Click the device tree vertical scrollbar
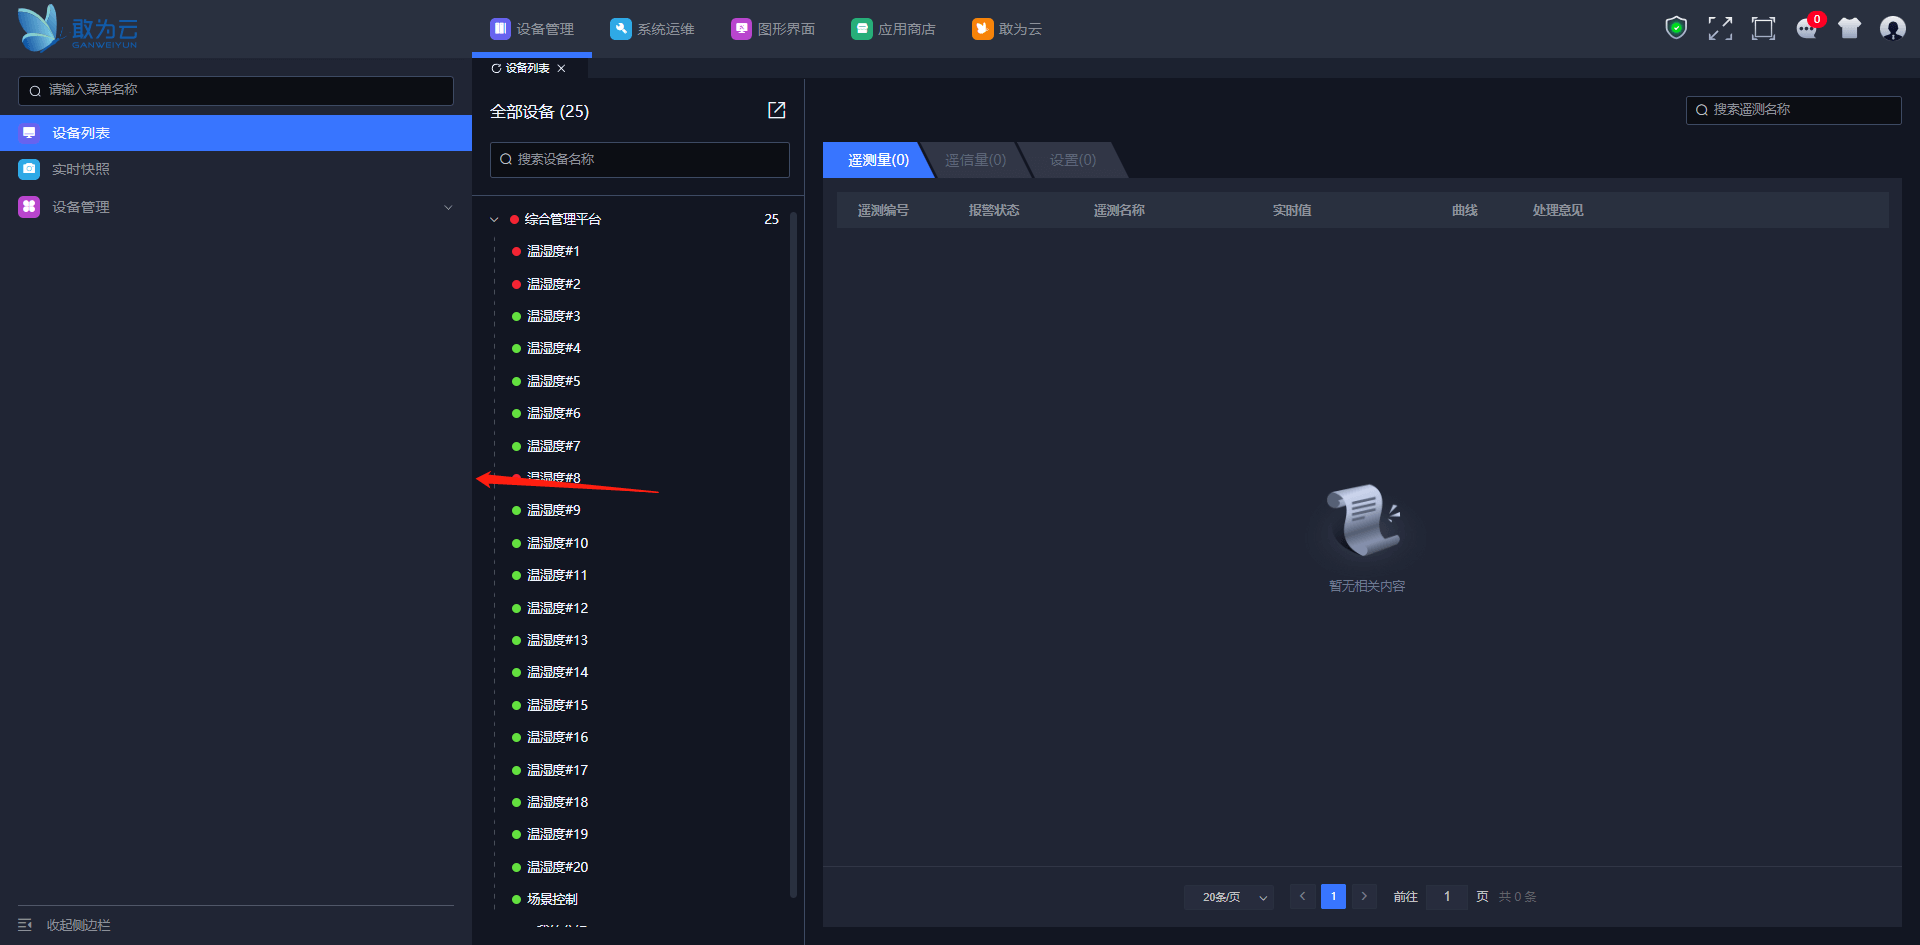 point(793,554)
